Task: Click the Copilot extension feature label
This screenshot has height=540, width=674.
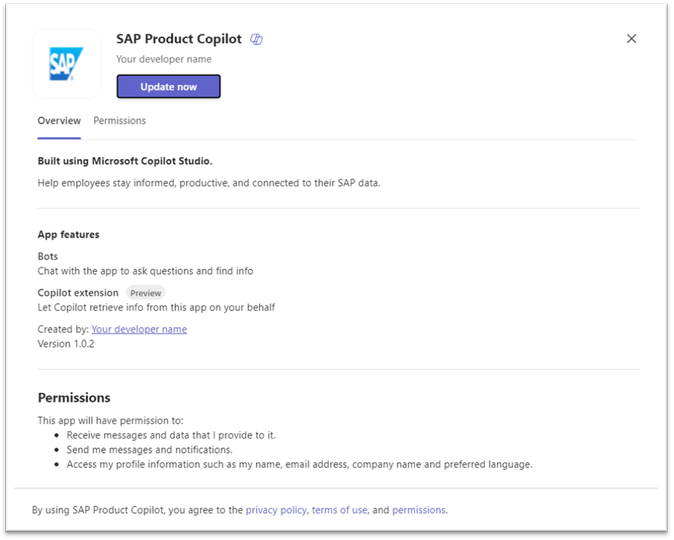Action: (78, 293)
